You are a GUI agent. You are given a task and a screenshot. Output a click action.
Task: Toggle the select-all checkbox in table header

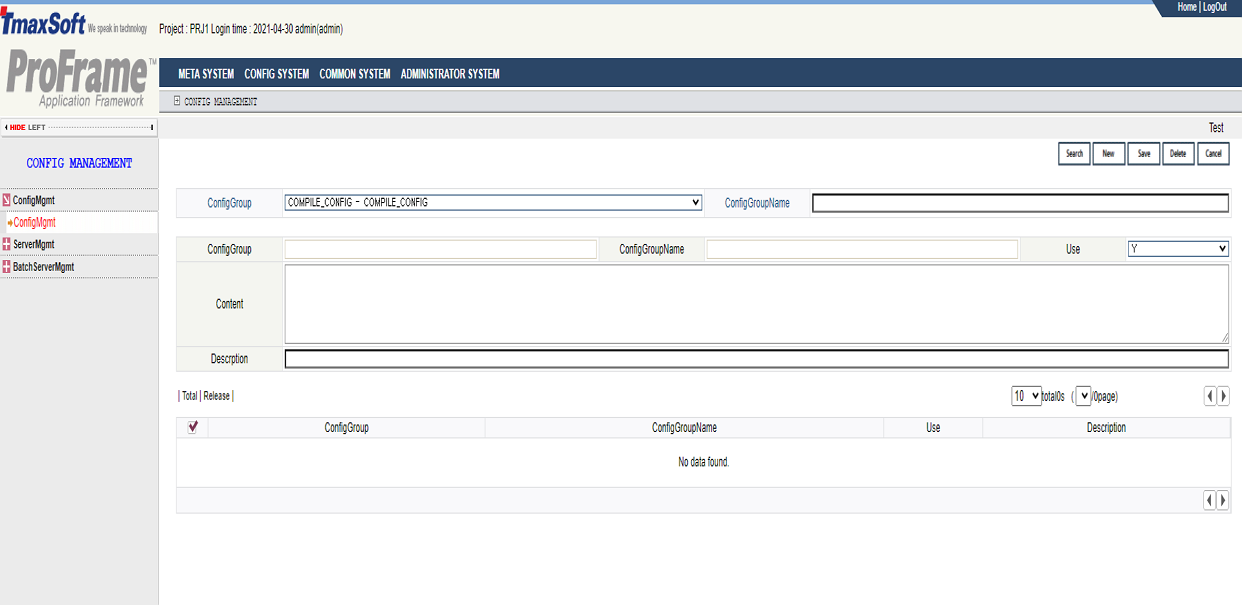click(x=193, y=427)
